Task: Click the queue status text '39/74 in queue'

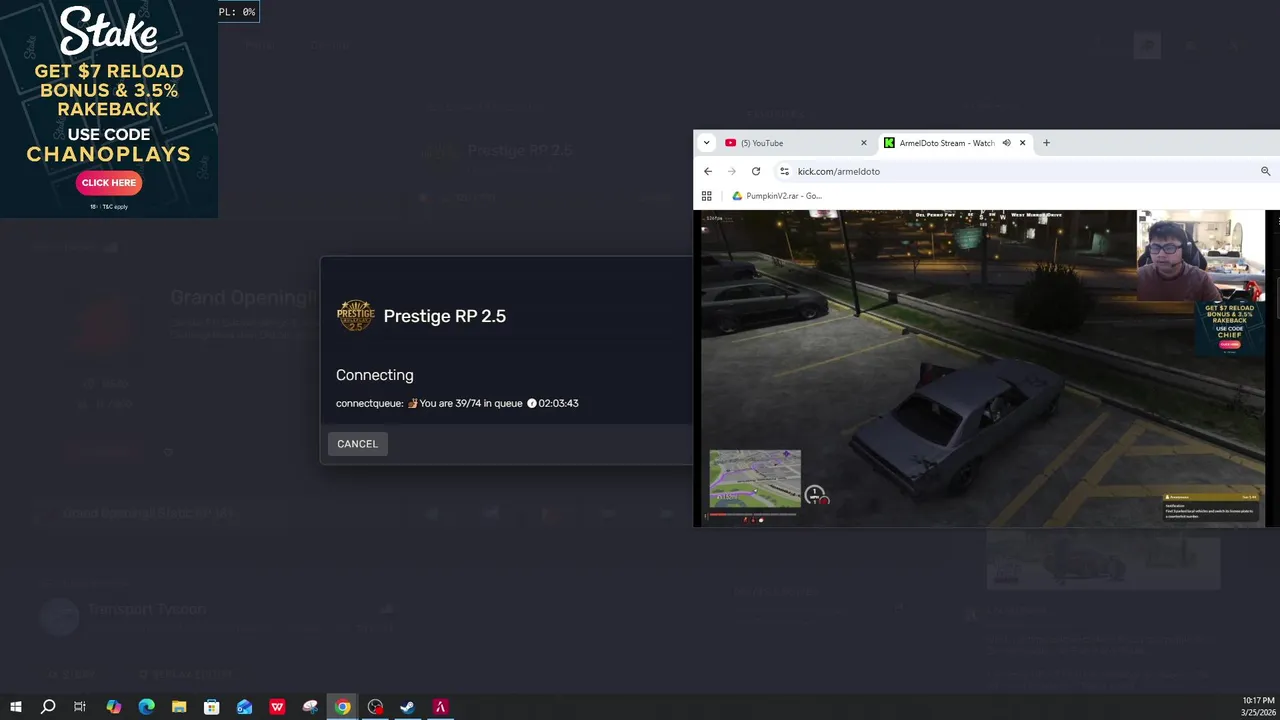Action: point(470,404)
